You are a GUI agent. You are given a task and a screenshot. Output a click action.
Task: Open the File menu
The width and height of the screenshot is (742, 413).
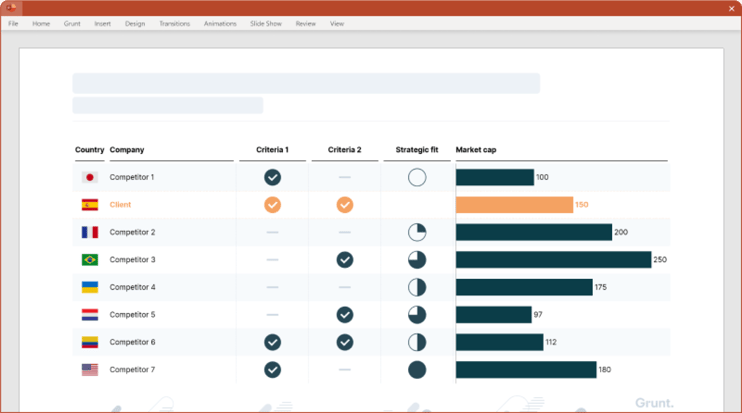13,23
